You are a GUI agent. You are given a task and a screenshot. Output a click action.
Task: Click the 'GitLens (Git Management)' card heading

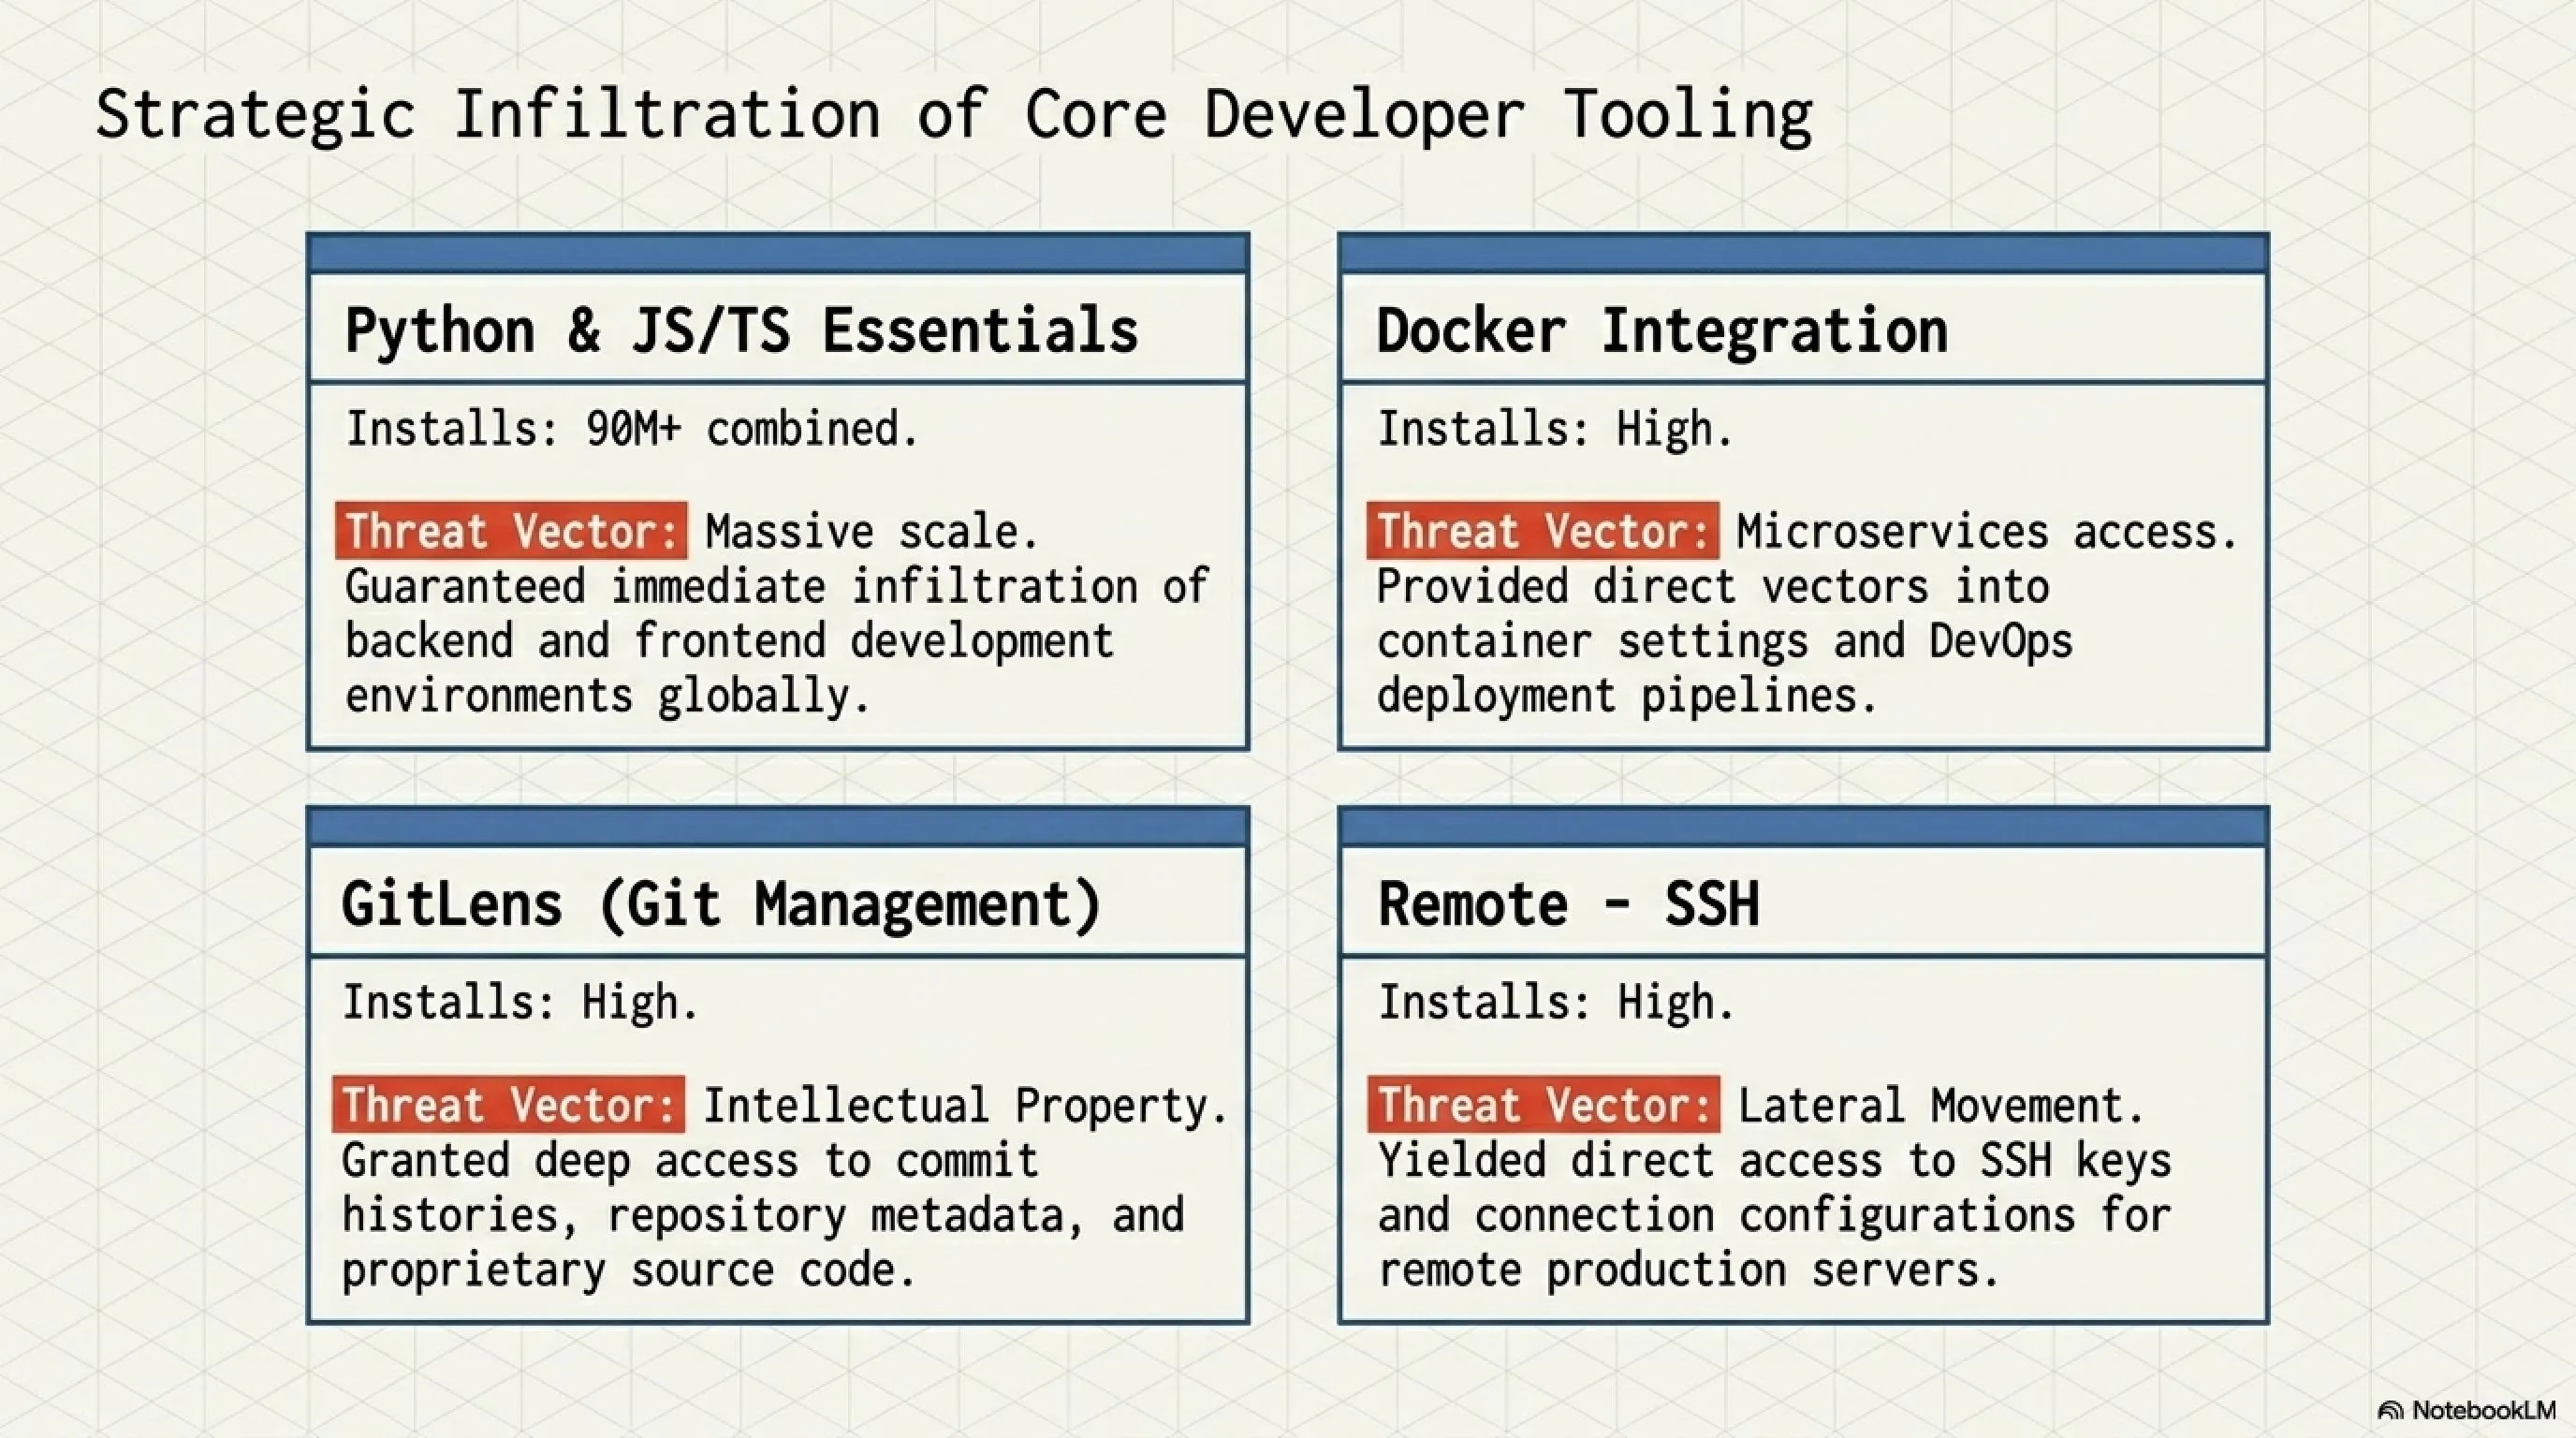tap(721, 905)
